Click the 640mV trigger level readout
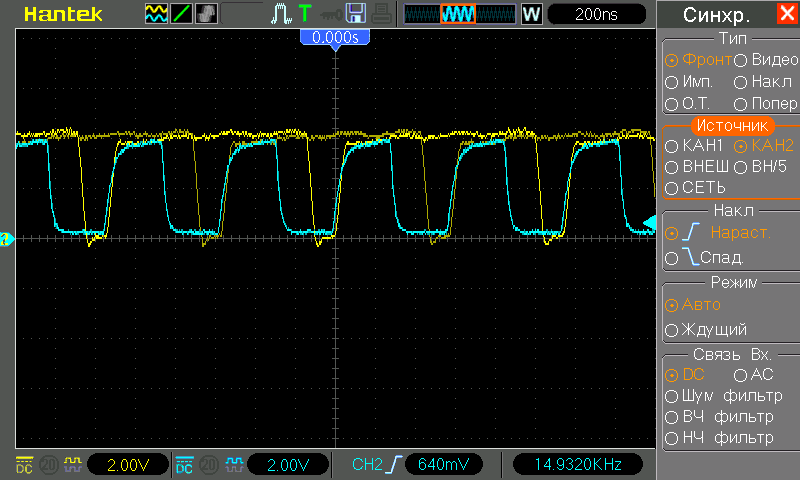Viewport: 800px width, 480px height. point(442,465)
